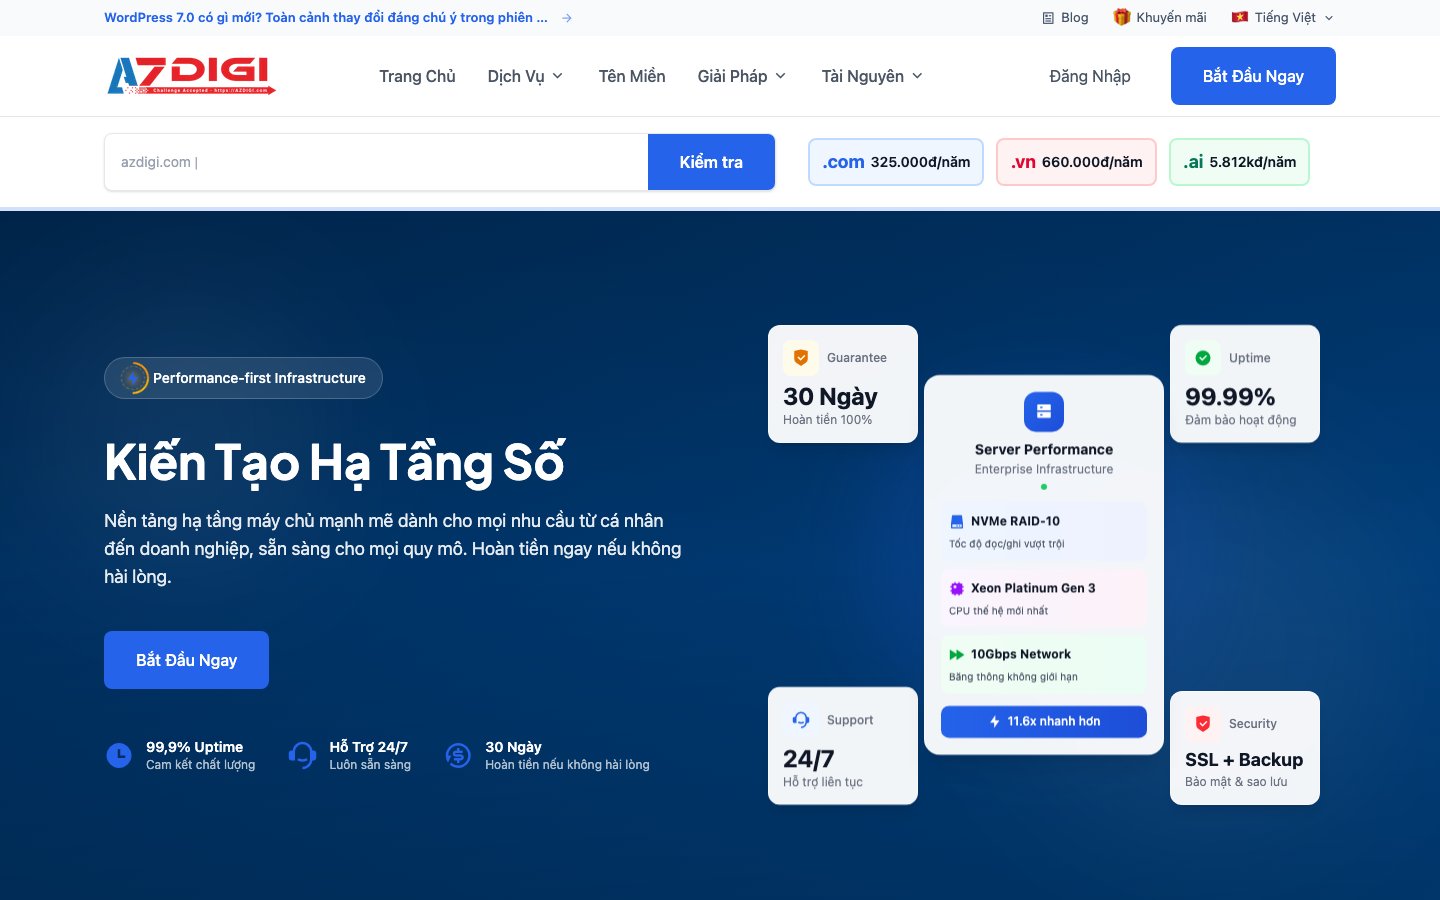The image size is (1440, 900).
Task: Open the Dịch Vụ menu
Action: click(x=525, y=76)
